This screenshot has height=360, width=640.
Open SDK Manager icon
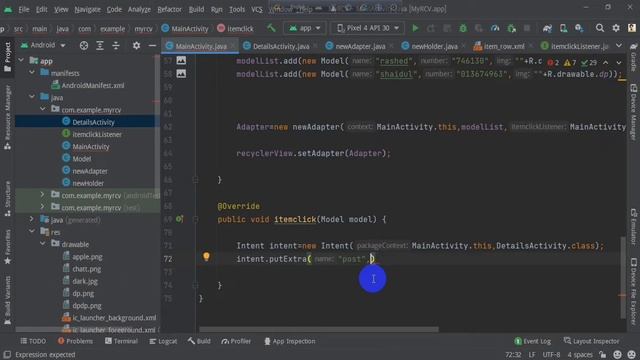(579, 28)
